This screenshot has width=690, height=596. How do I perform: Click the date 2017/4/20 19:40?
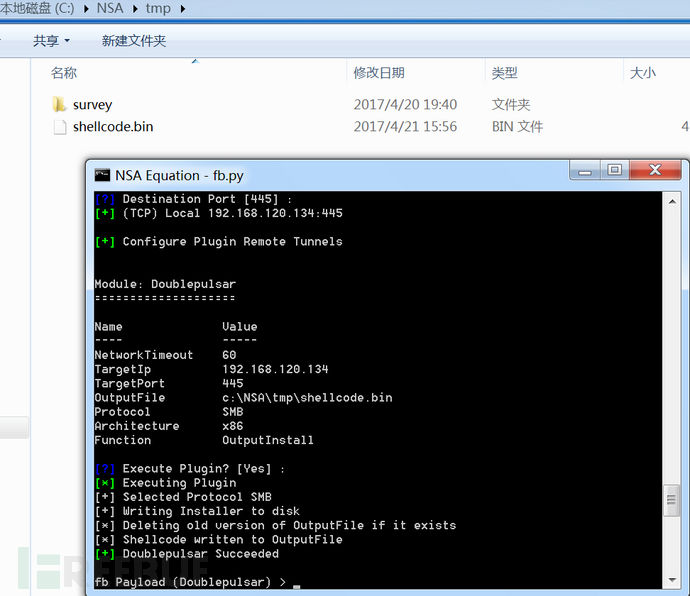(405, 104)
